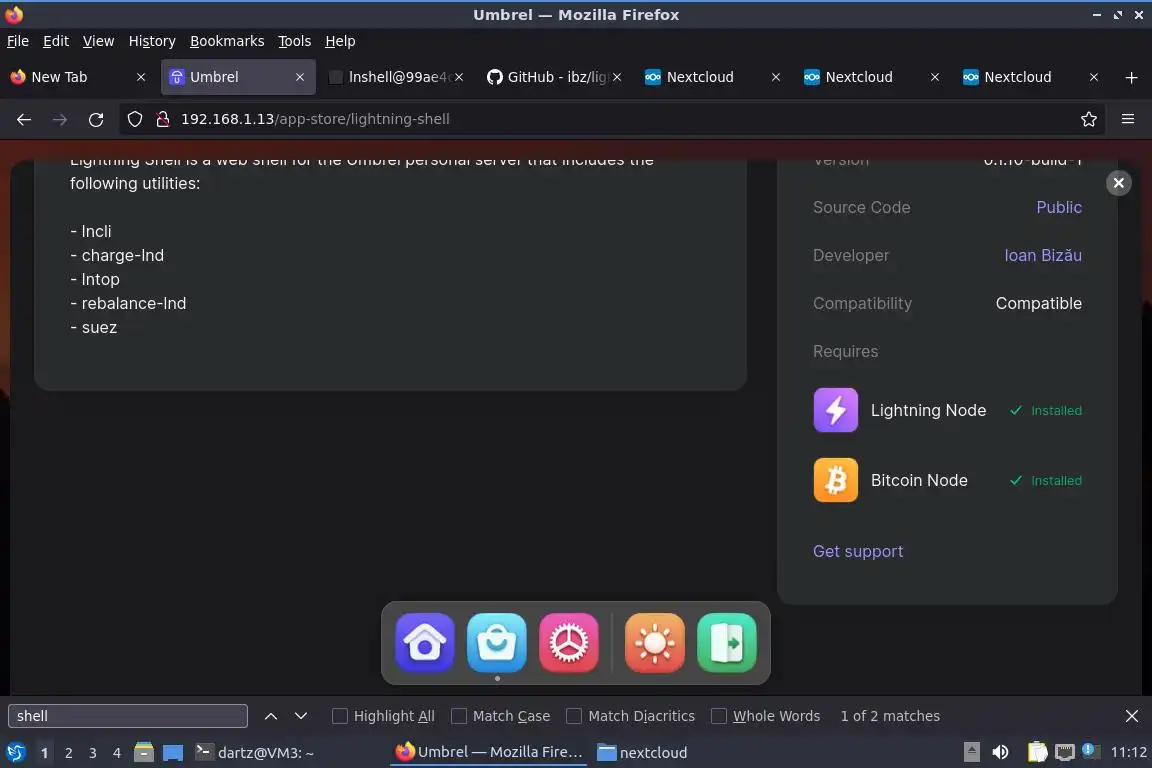
Task: Bookmark this page with the star
Action: tap(1089, 119)
